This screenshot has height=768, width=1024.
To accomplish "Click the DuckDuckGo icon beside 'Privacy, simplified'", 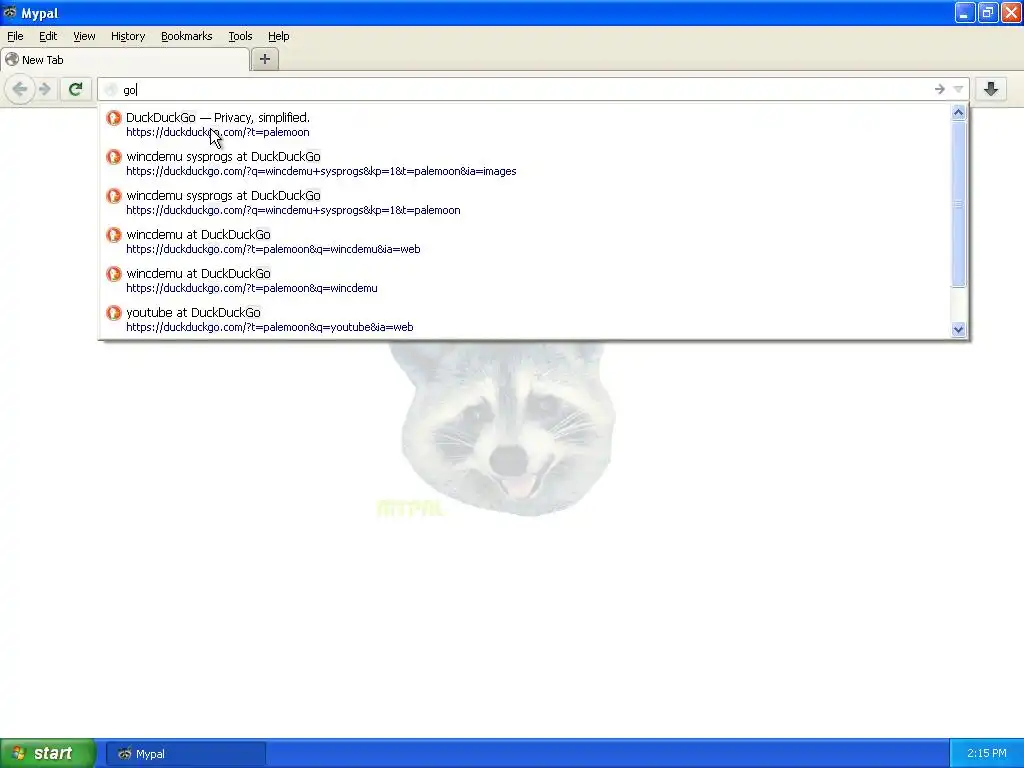I will [x=114, y=118].
